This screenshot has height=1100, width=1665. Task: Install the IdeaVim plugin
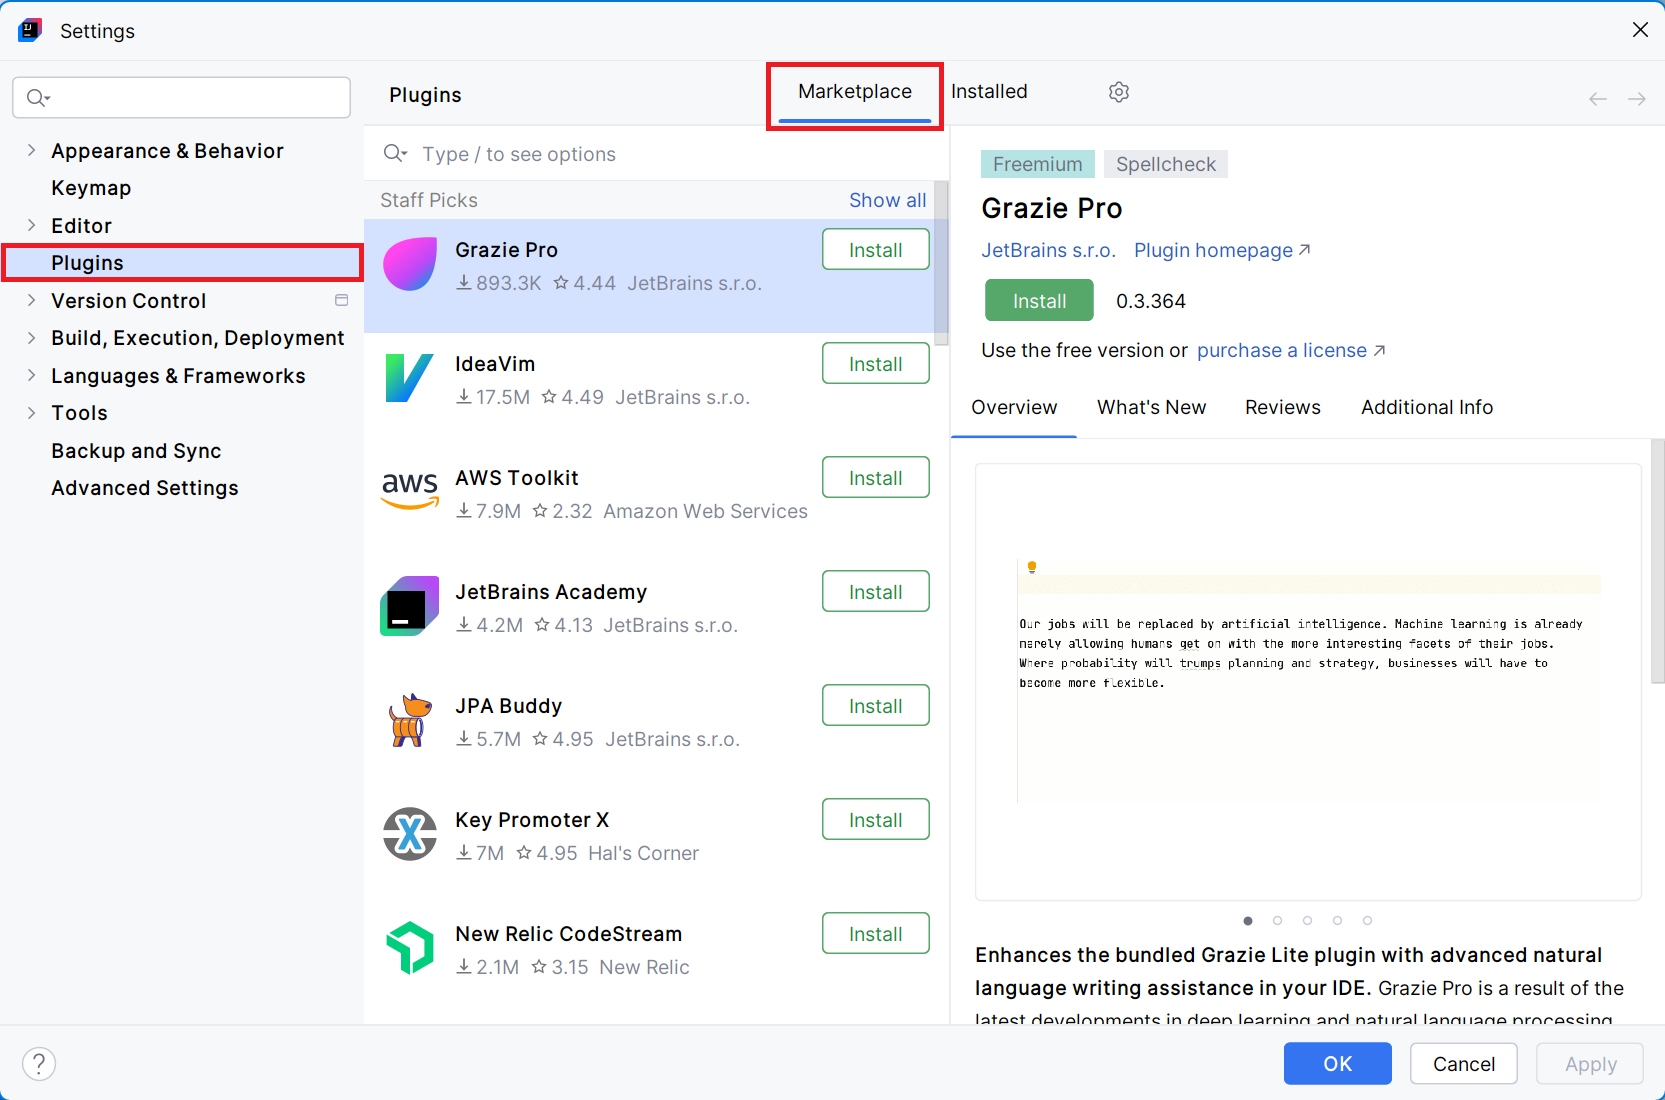point(876,364)
